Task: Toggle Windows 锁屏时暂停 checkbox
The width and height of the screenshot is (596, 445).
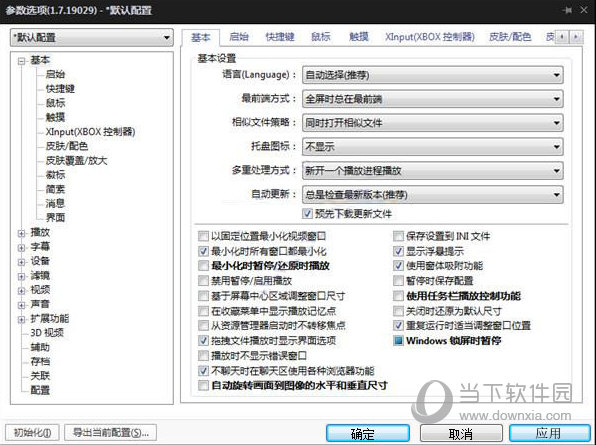Action: [398, 340]
